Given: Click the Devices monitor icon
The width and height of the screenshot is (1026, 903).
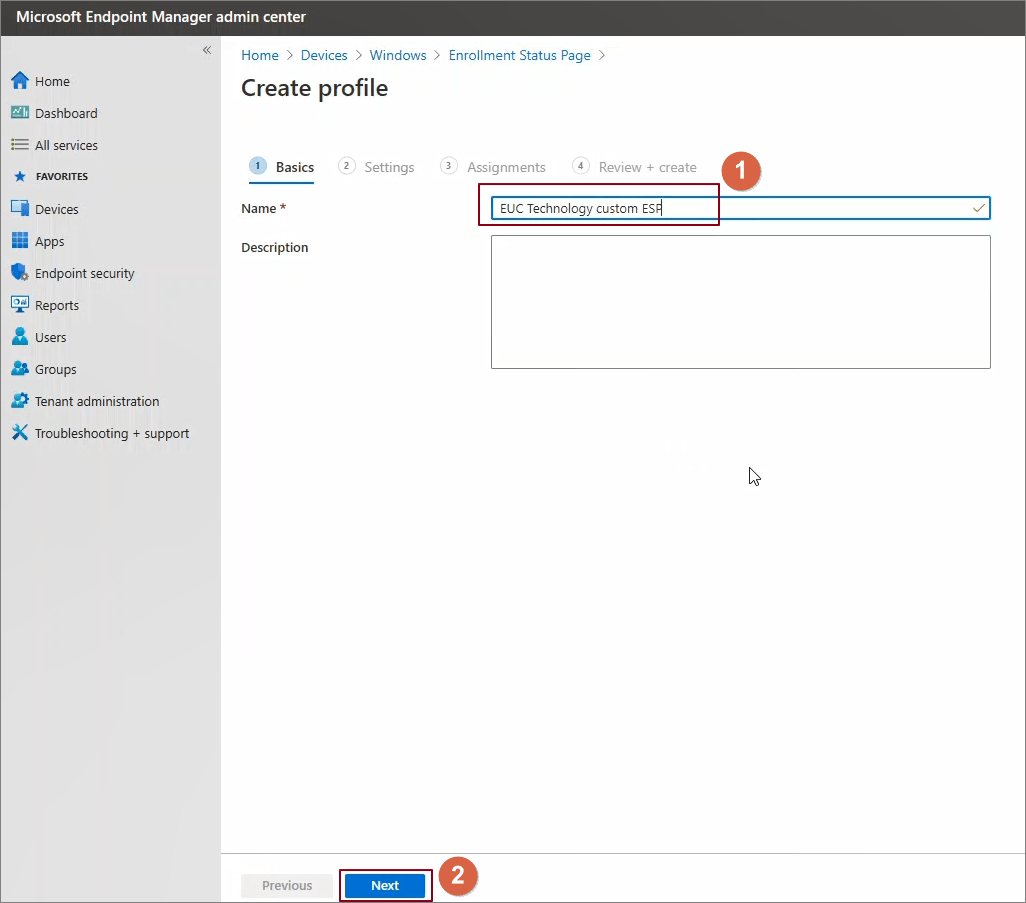Looking at the screenshot, I should 20,209.
